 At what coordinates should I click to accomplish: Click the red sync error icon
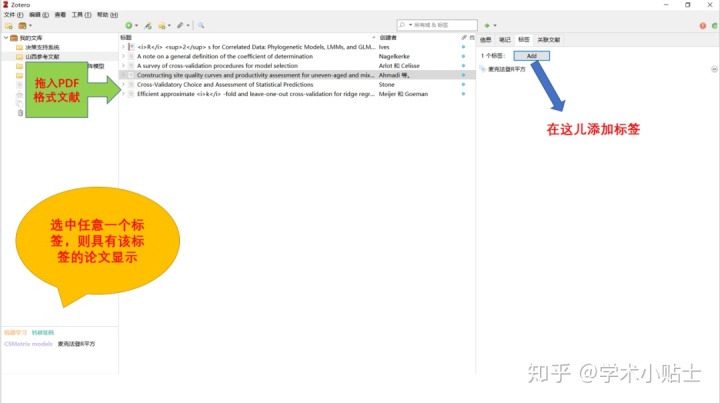coord(703,26)
